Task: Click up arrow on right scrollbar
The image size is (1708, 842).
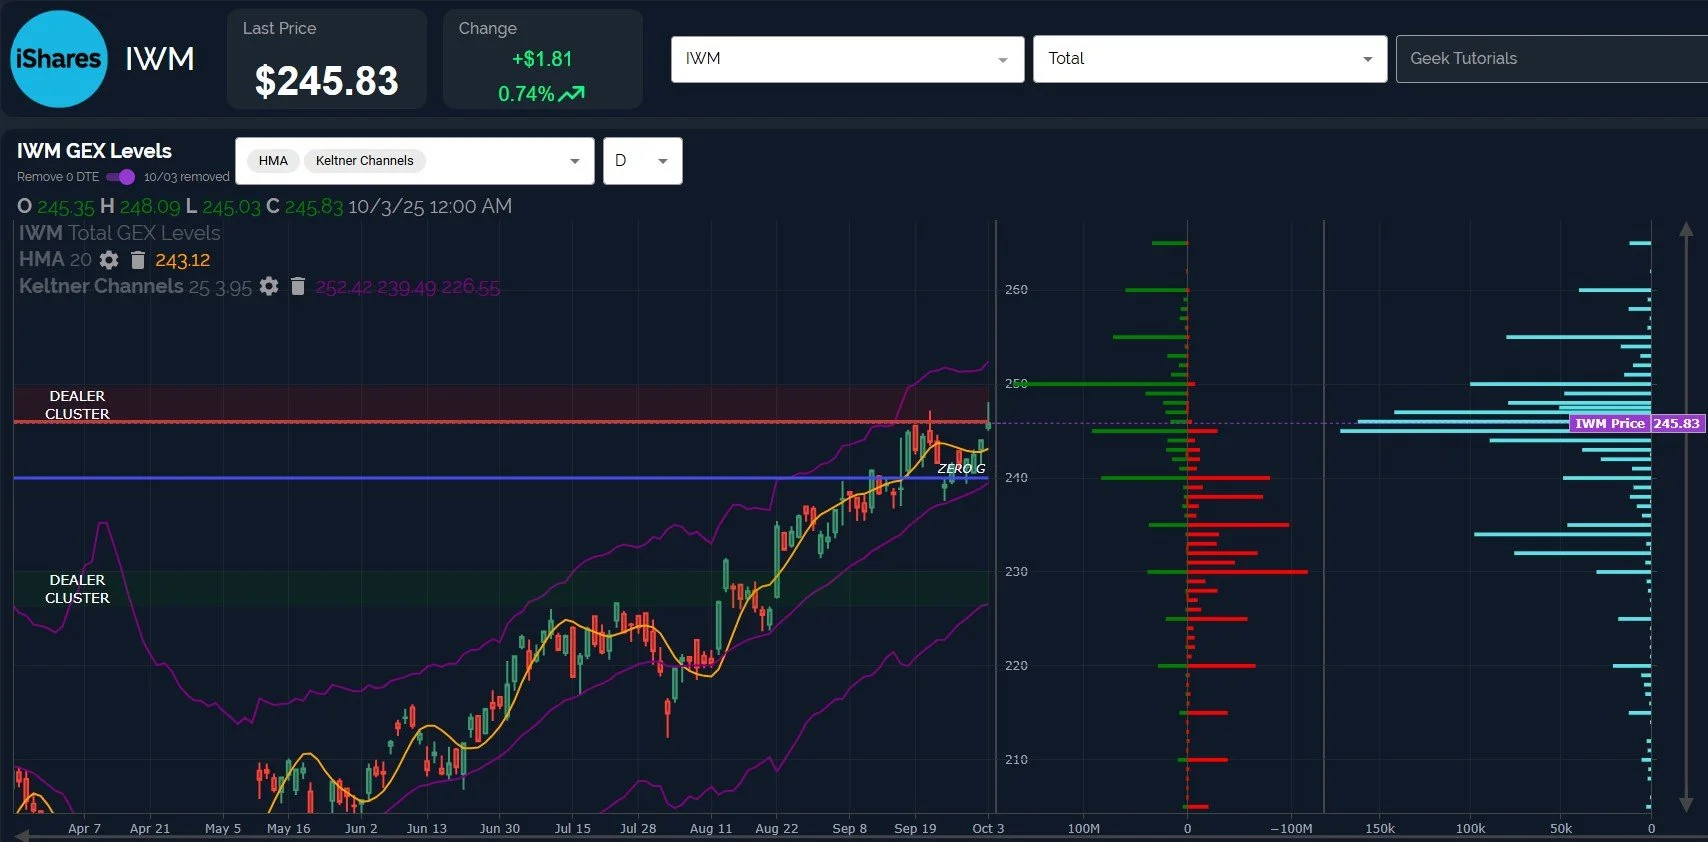Action: (x=1686, y=230)
